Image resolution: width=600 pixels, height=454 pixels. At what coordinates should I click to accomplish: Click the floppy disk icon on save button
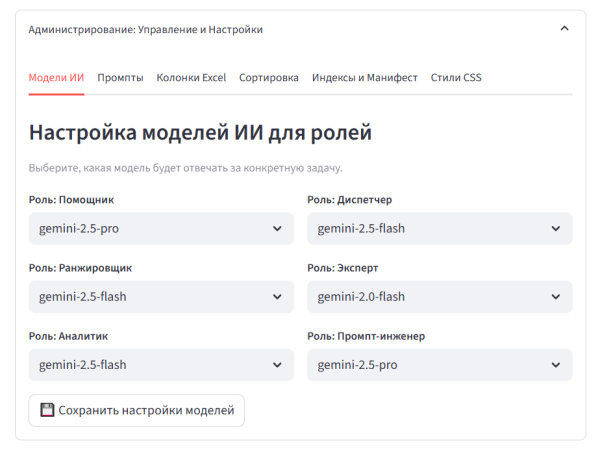pos(47,410)
